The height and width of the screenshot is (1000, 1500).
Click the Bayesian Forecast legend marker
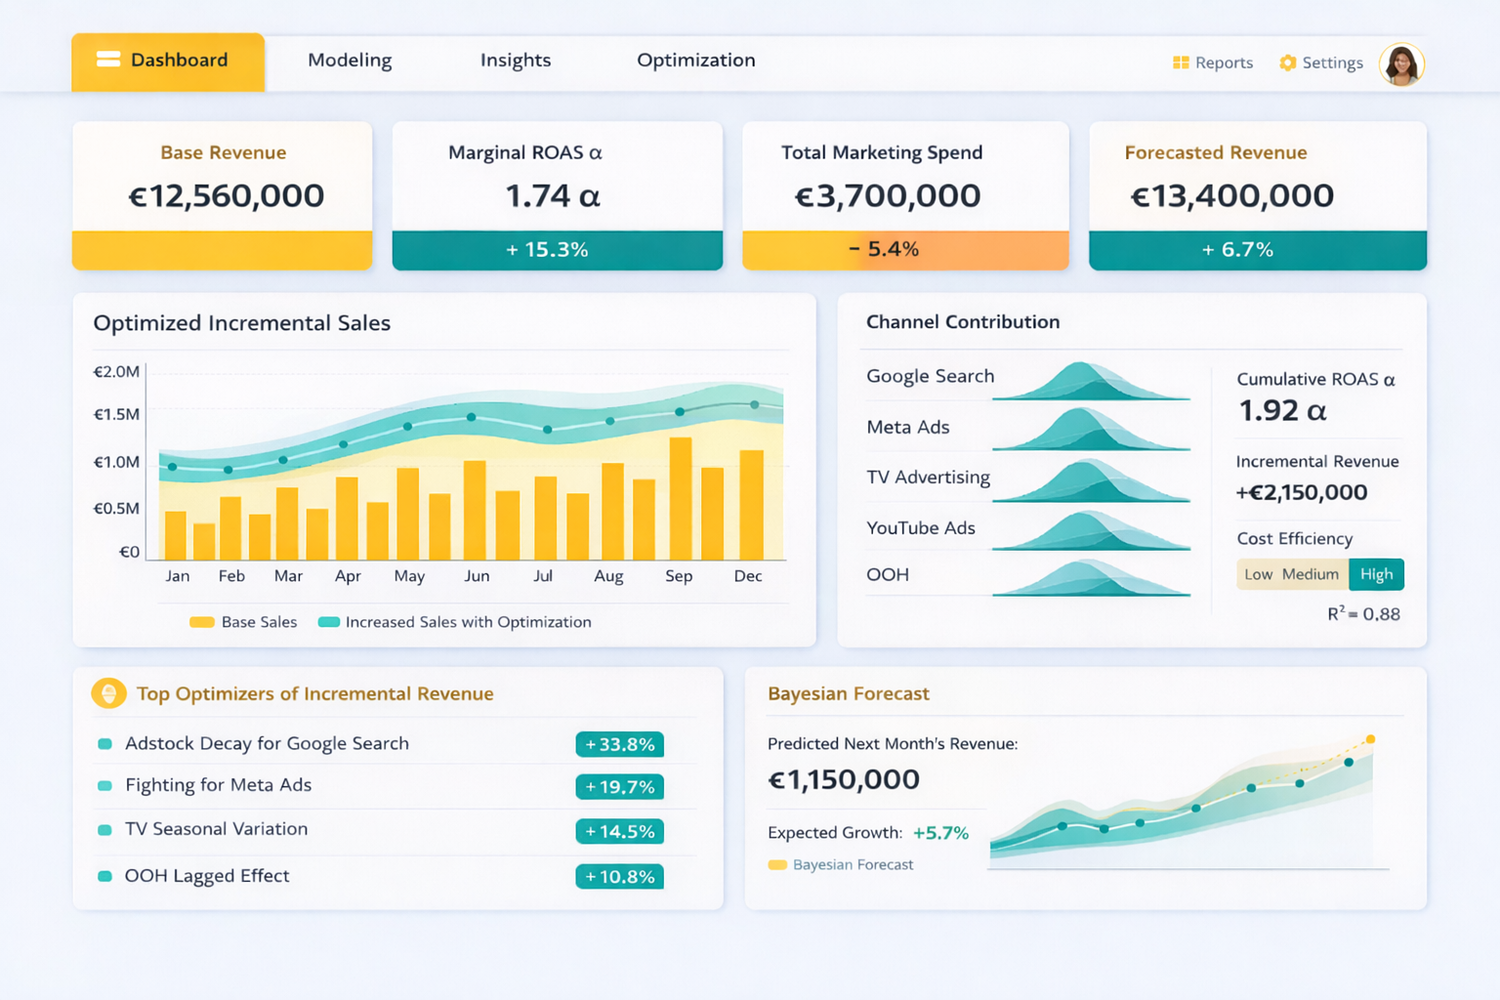pyautogui.click(x=777, y=865)
